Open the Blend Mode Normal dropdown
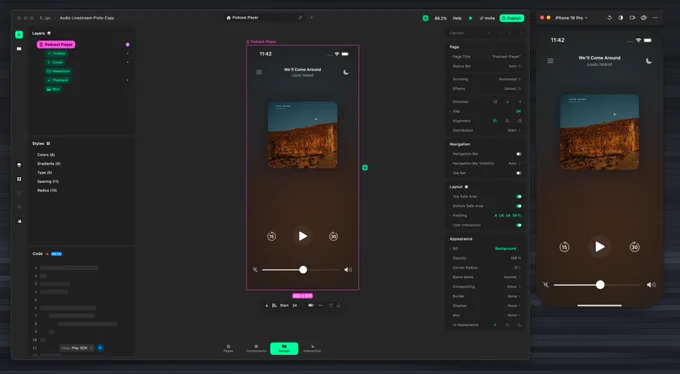Viewport: 680px width, 374px height. 512,277
